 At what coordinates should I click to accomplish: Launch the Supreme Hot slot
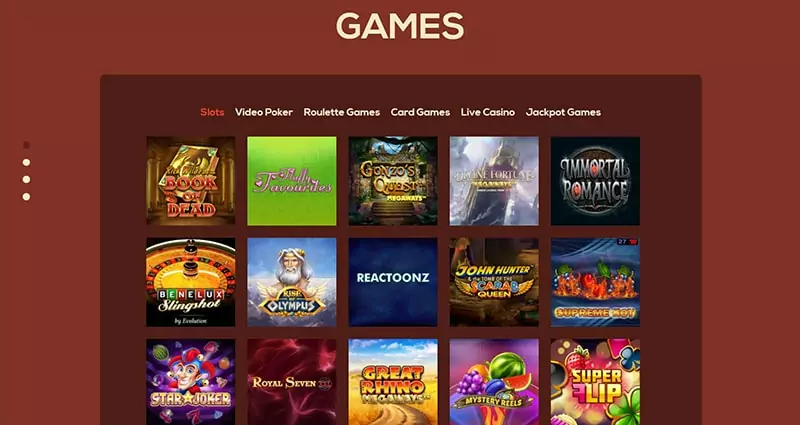point(595,282)
